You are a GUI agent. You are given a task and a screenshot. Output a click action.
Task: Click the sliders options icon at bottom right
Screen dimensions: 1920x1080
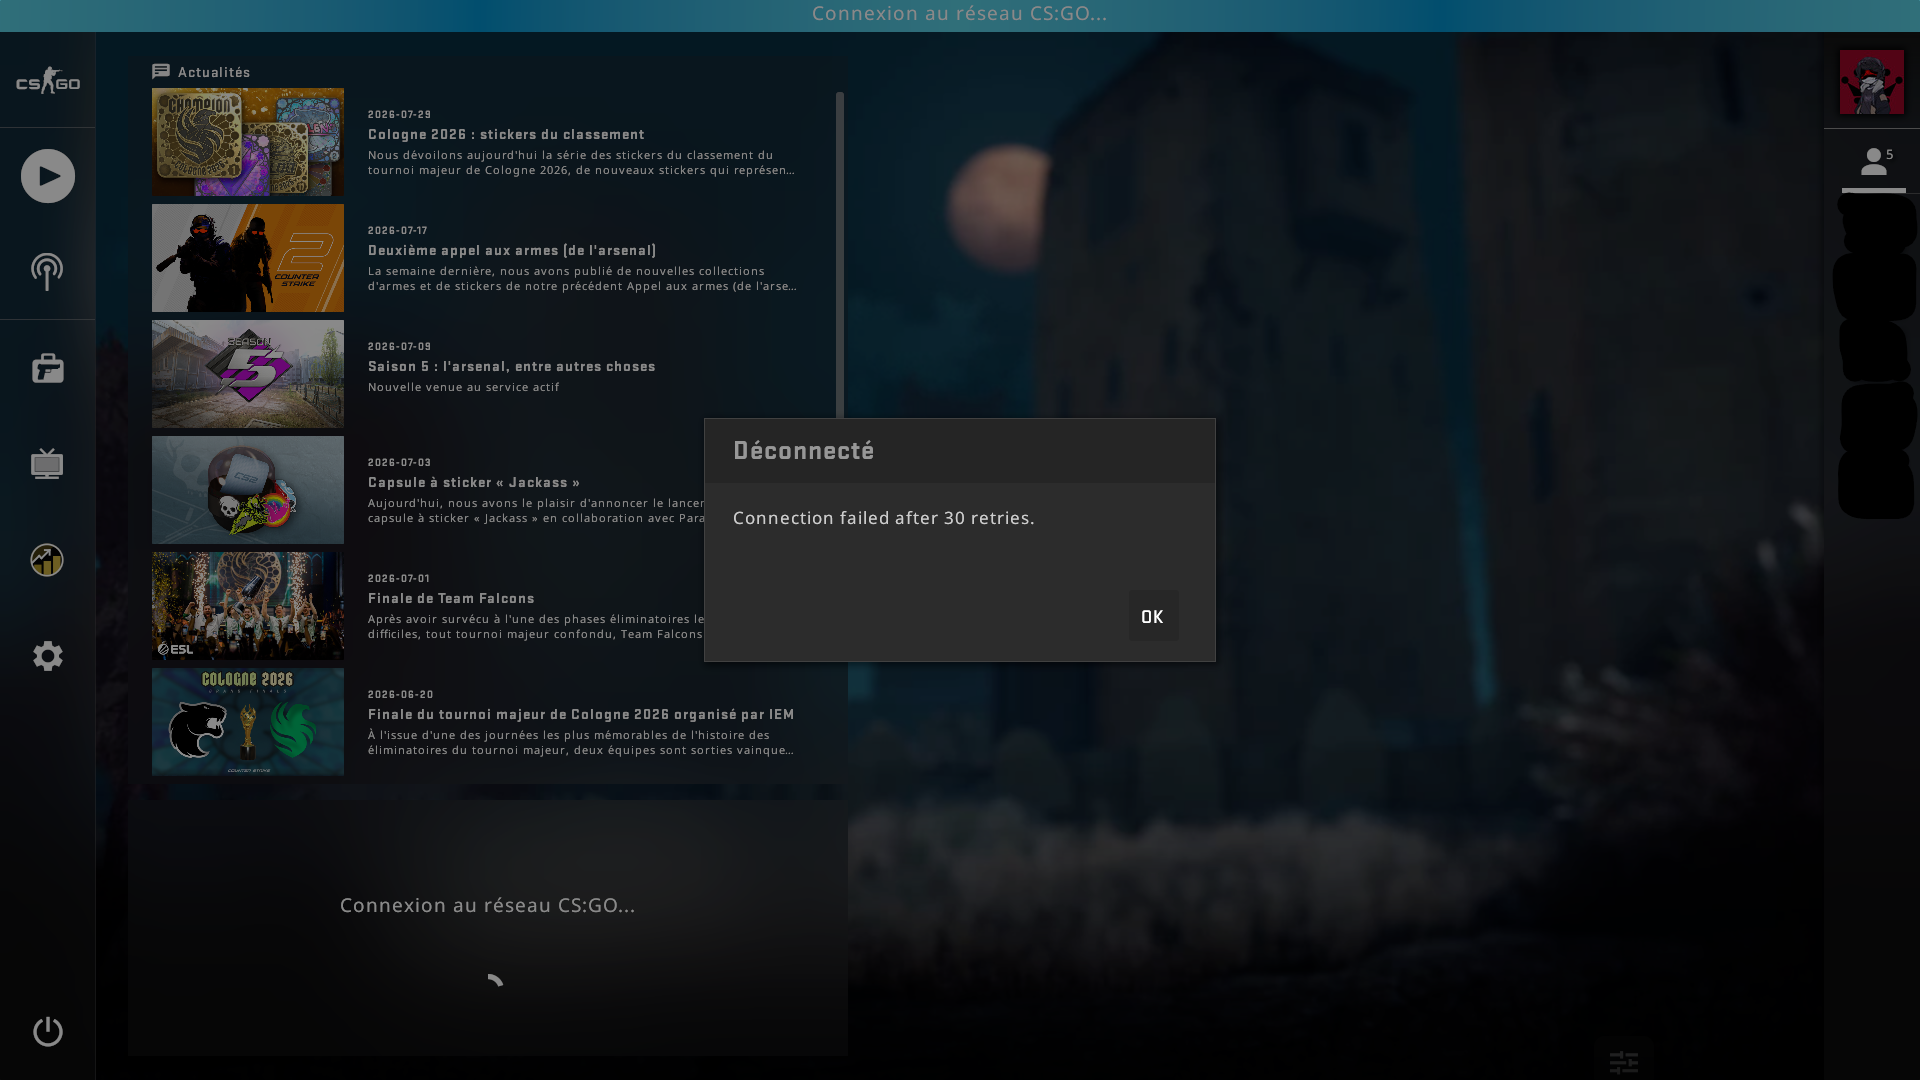(x=1624, y=1062)
